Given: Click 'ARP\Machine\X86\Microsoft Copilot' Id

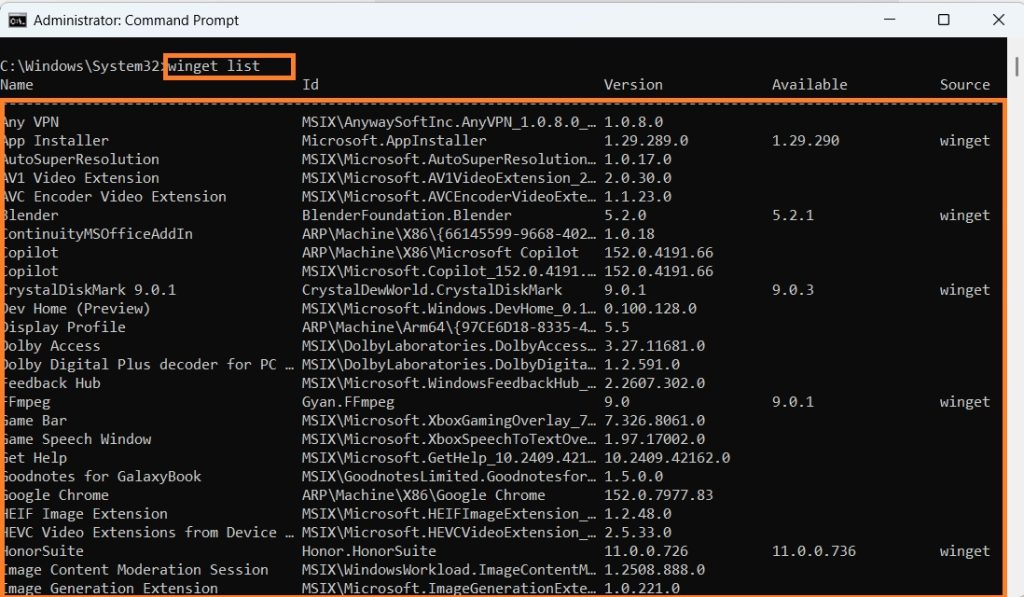Looking at the screenshot, I should (x=440, y=253).
